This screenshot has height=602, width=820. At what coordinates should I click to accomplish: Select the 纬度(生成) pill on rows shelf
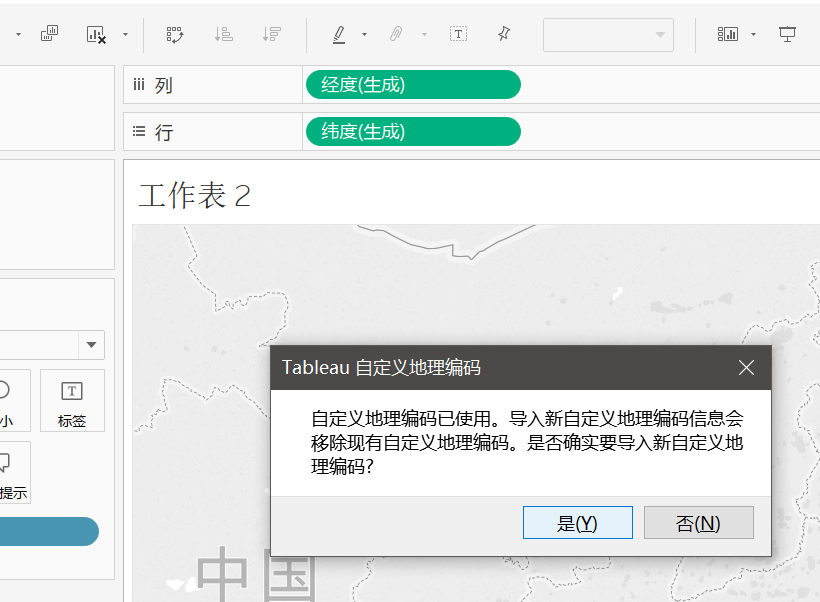(x=413, y=131)
